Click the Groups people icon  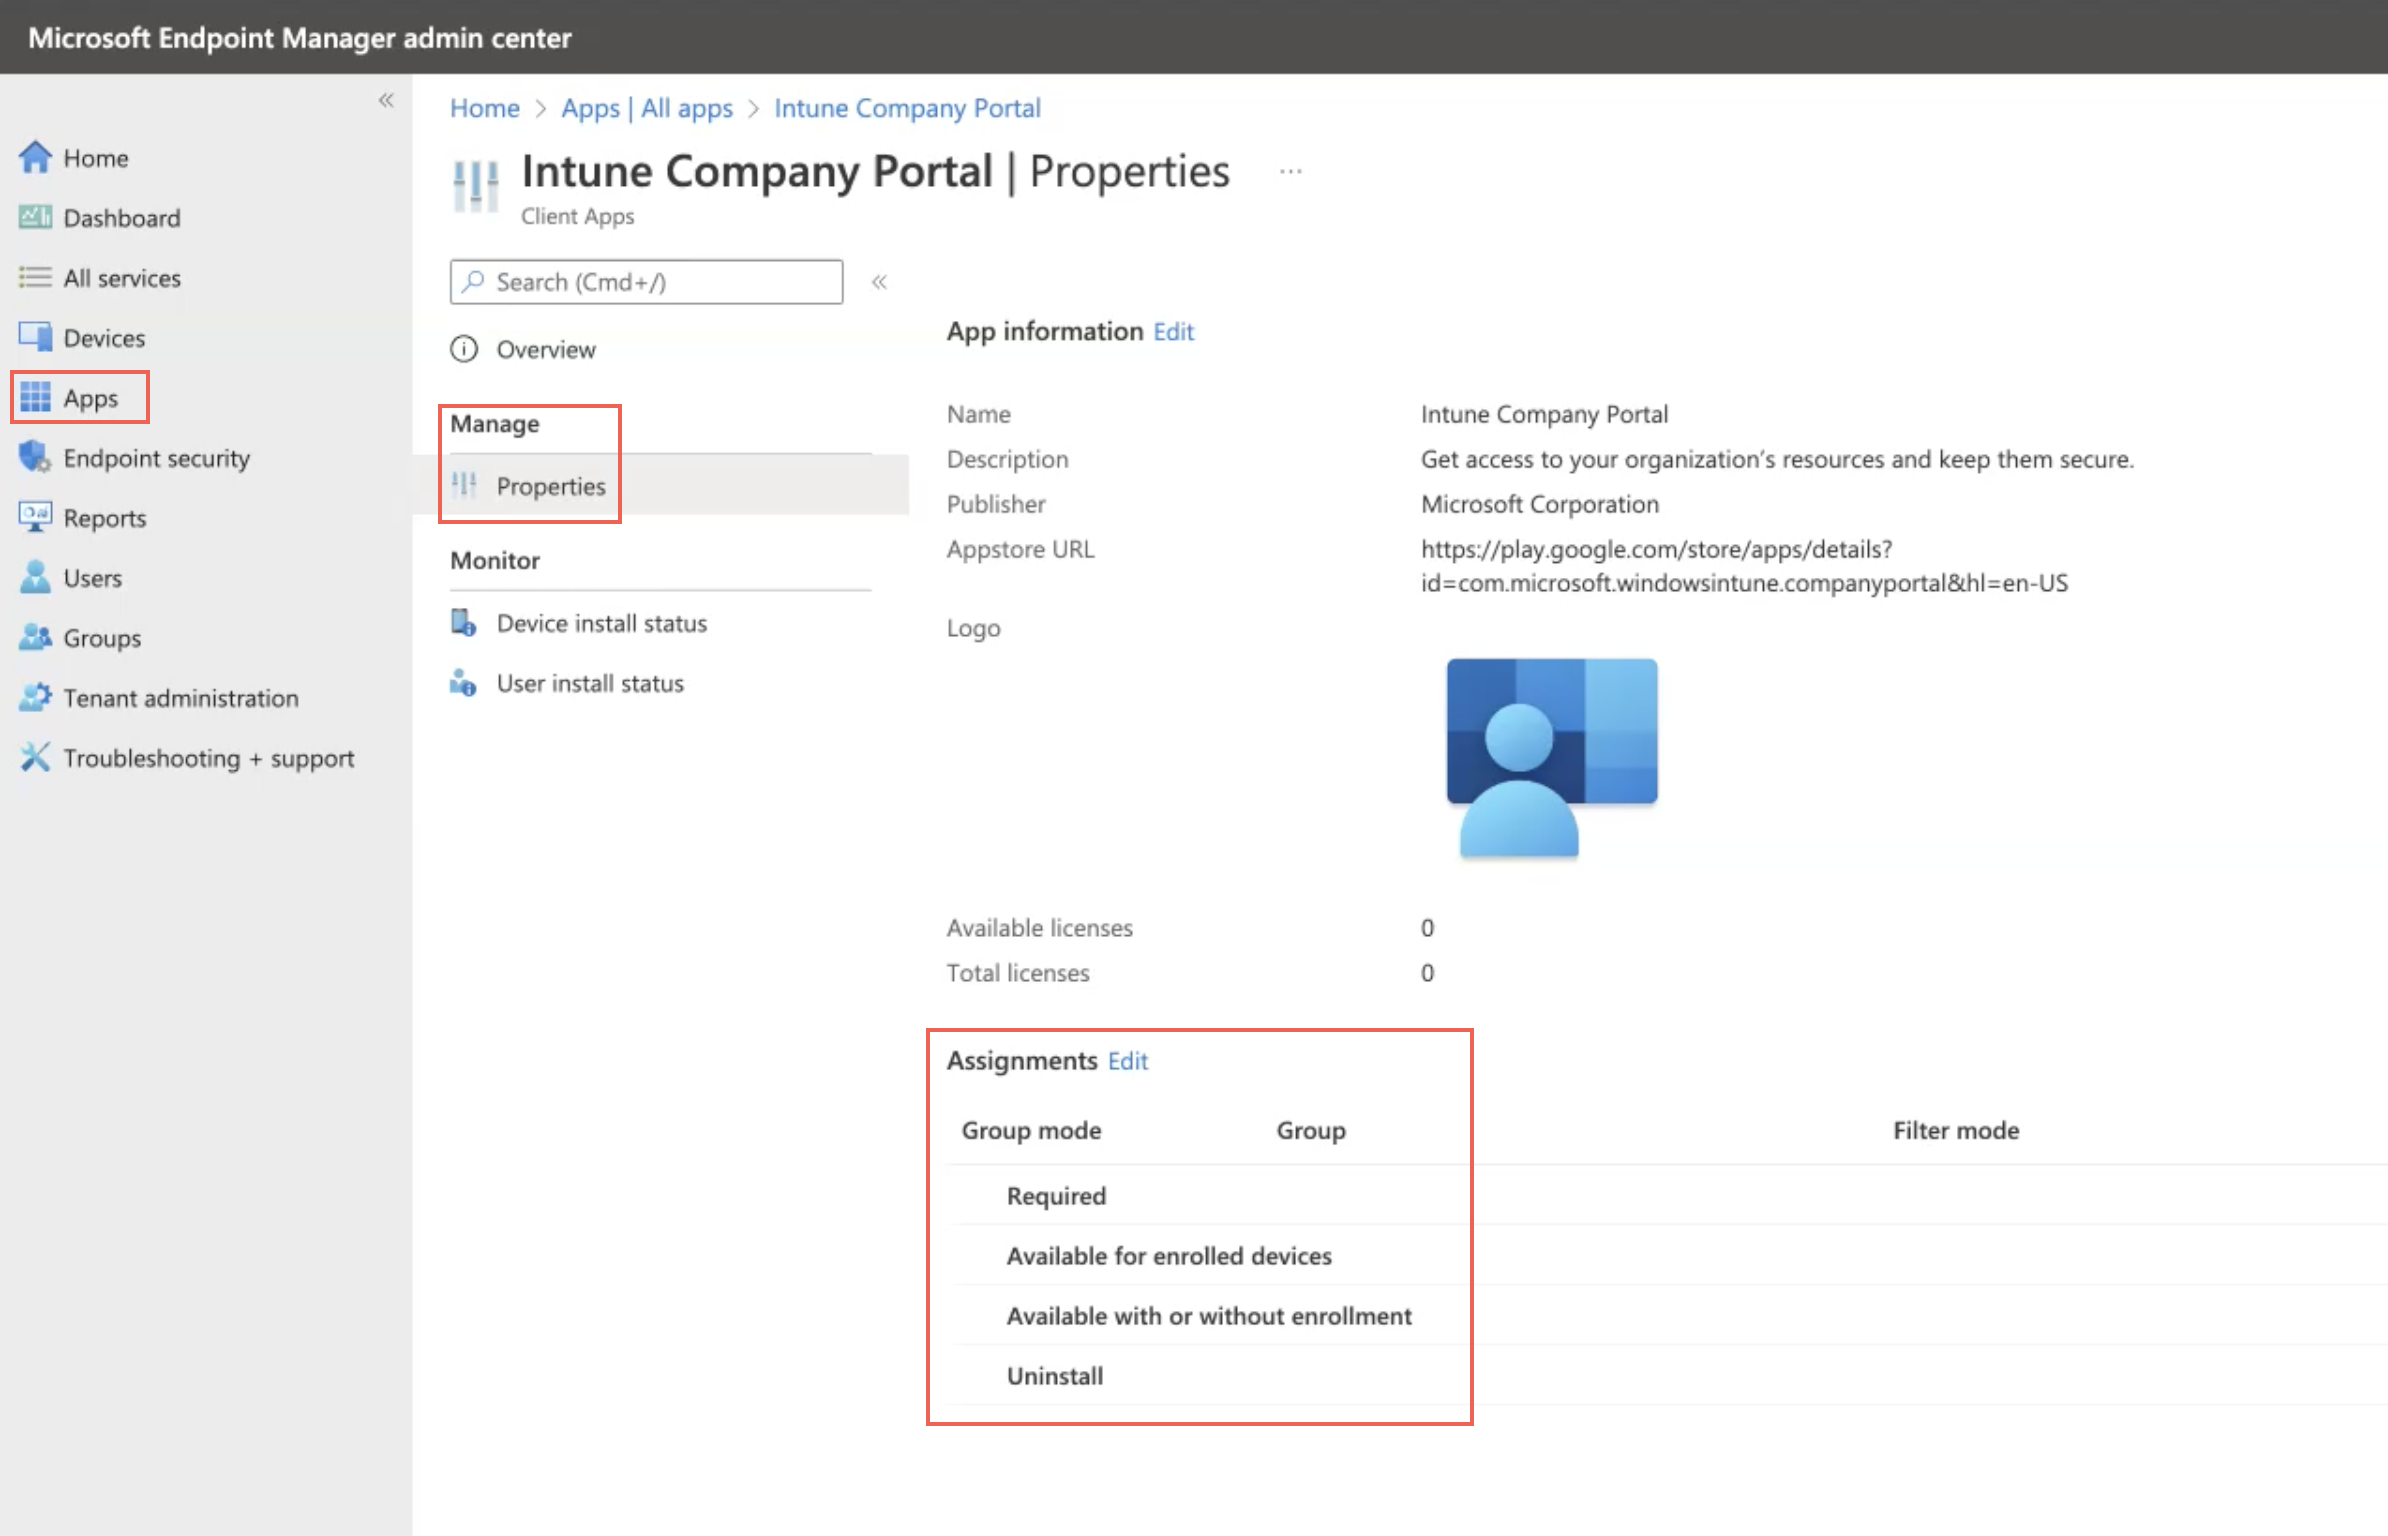(x=35, y=637)
